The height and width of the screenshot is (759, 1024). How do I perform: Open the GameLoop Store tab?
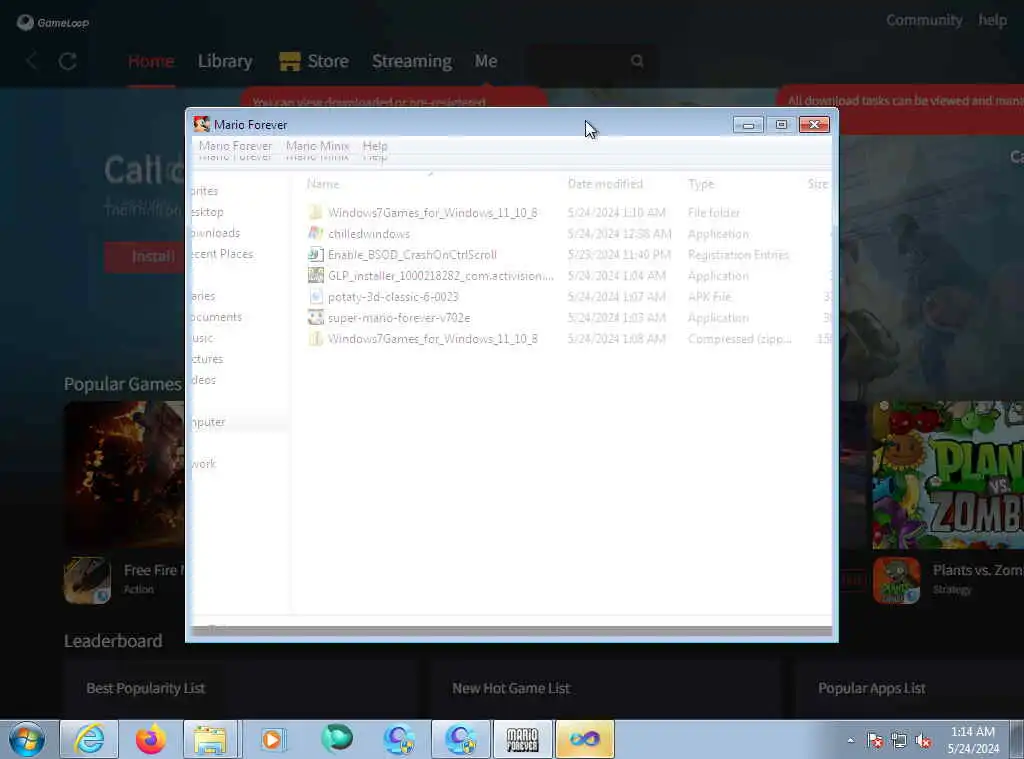click(x=314, y=61)
